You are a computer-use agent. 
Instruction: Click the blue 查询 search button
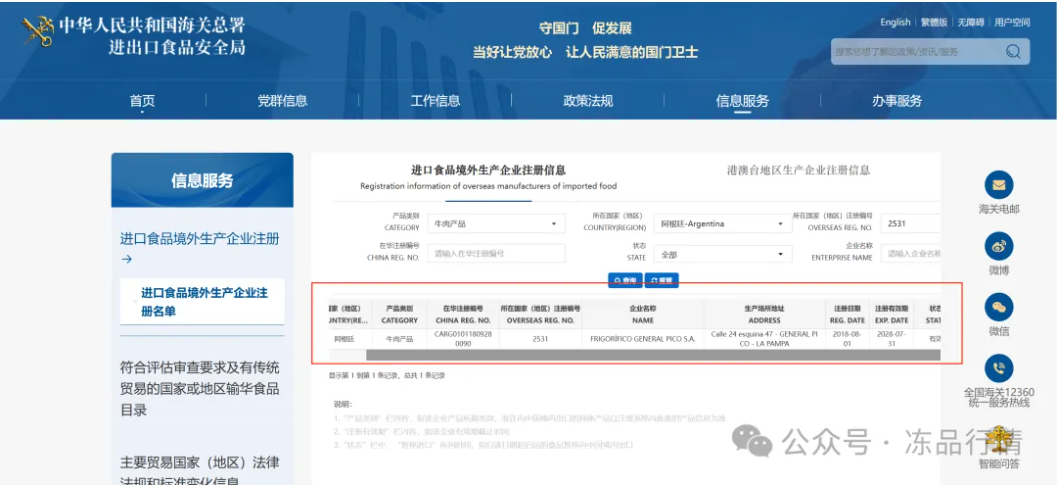click(x=625, y=281)
